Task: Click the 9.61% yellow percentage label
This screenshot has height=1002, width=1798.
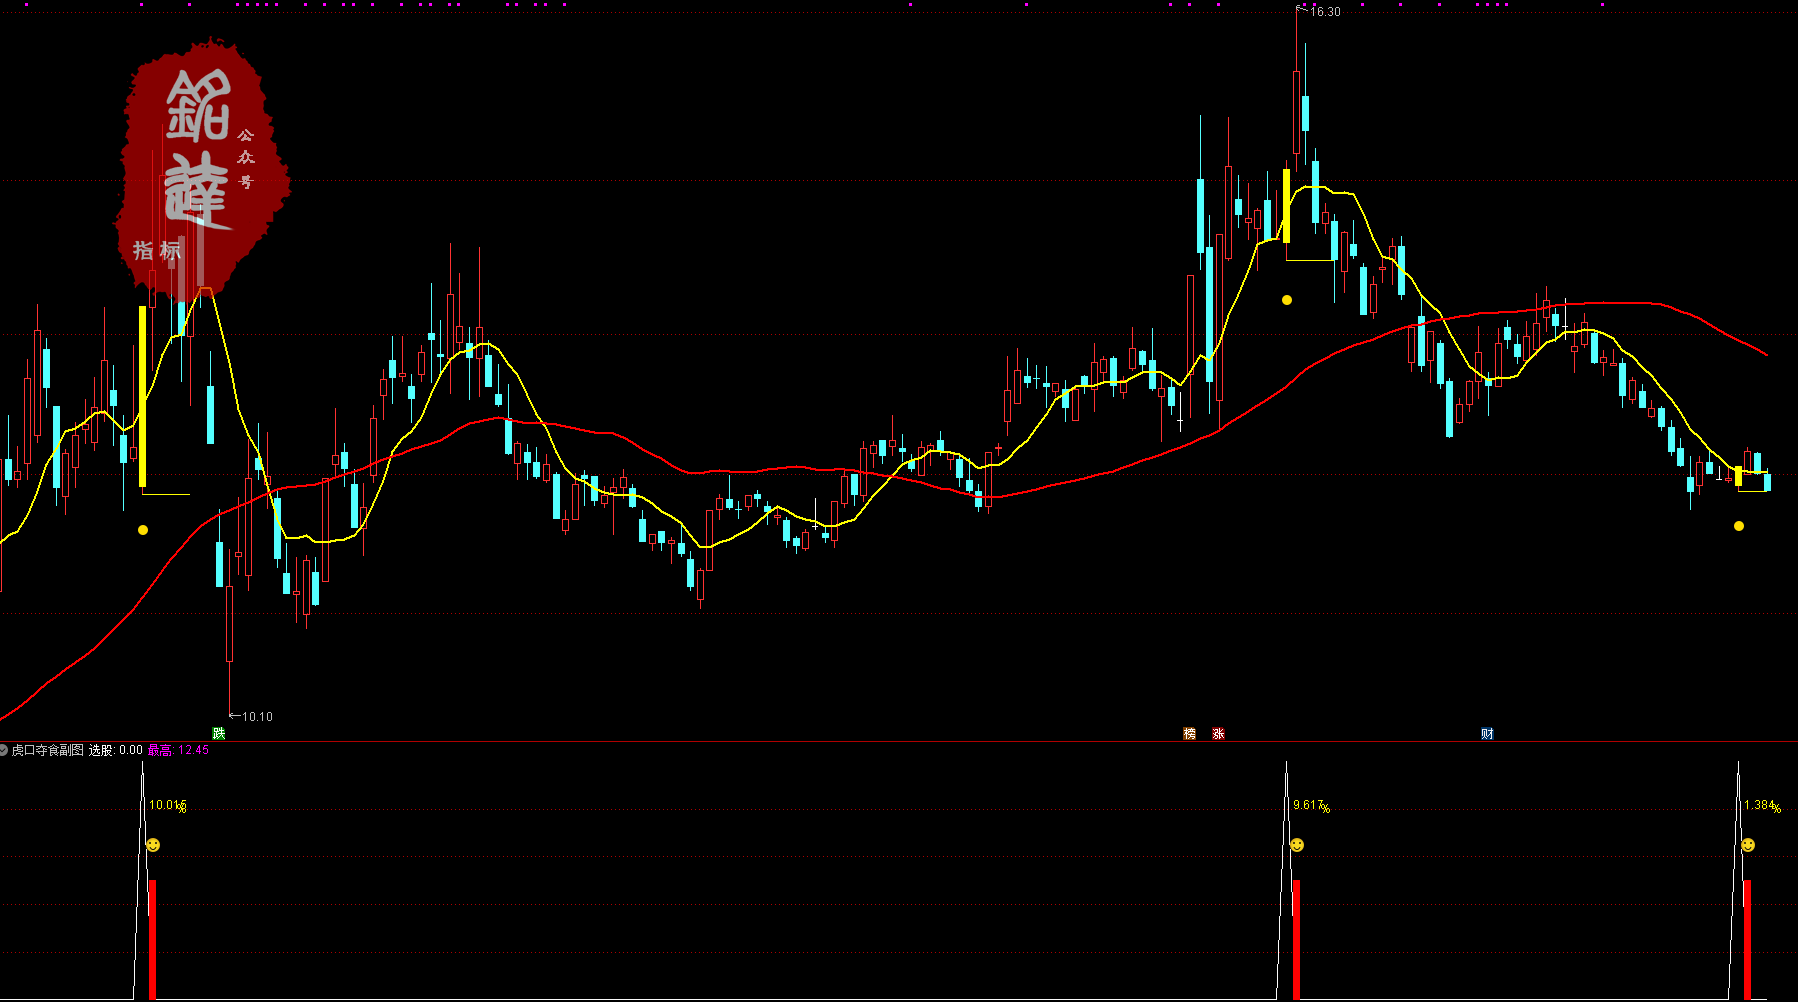Action: click(x=1310, y=805)
